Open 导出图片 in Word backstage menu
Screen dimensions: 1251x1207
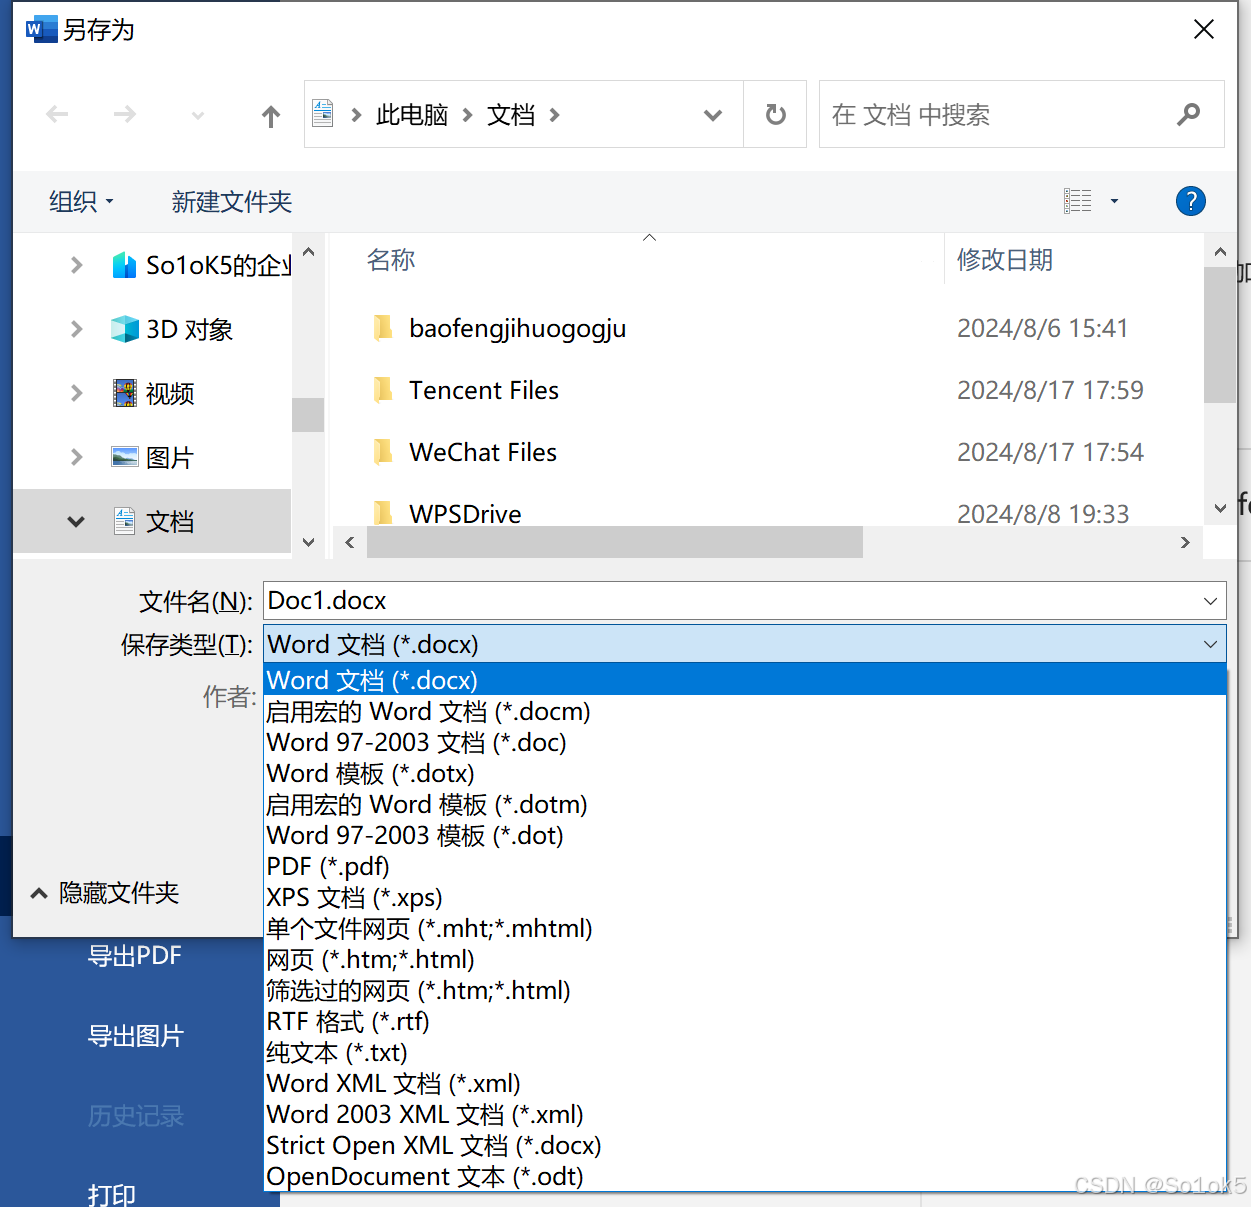tap(135, 1036)
